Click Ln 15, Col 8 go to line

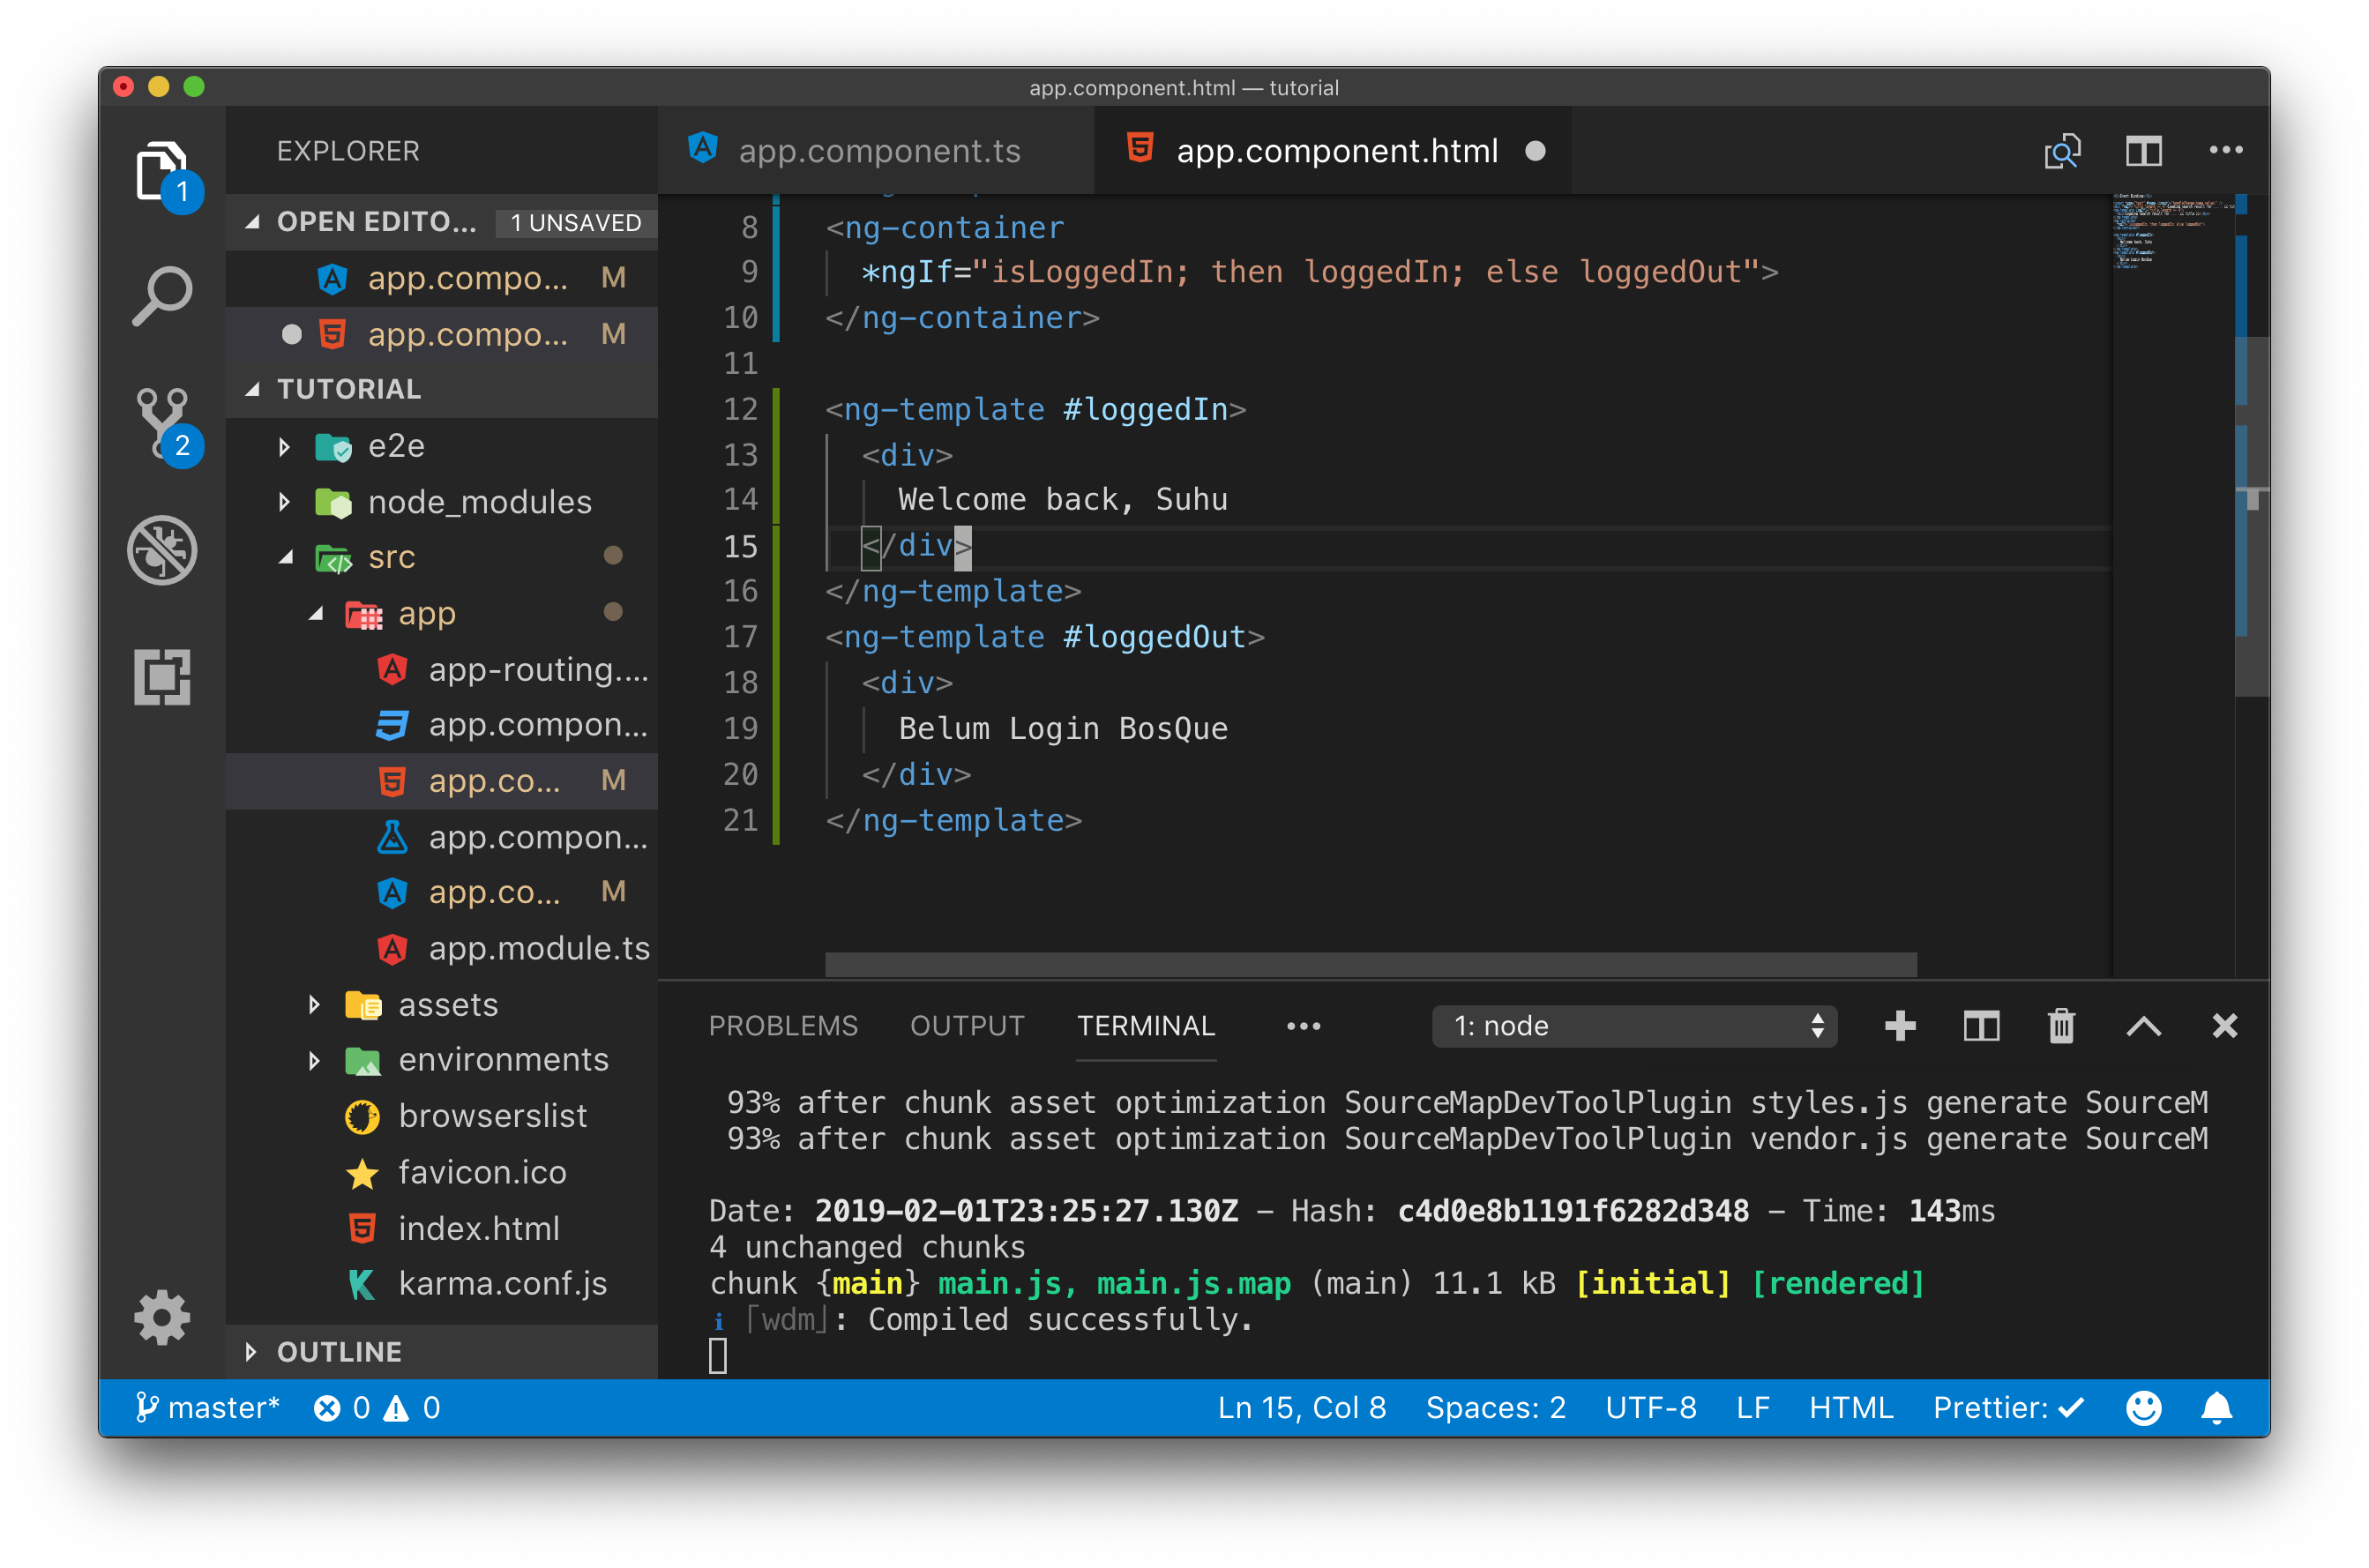[x=1302, y=1408]
